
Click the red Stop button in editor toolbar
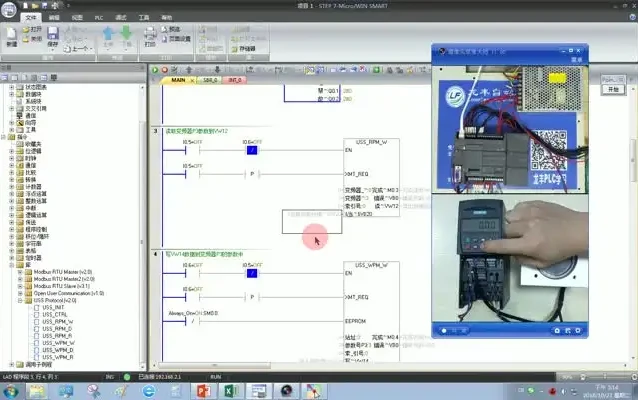coord(163,70)
